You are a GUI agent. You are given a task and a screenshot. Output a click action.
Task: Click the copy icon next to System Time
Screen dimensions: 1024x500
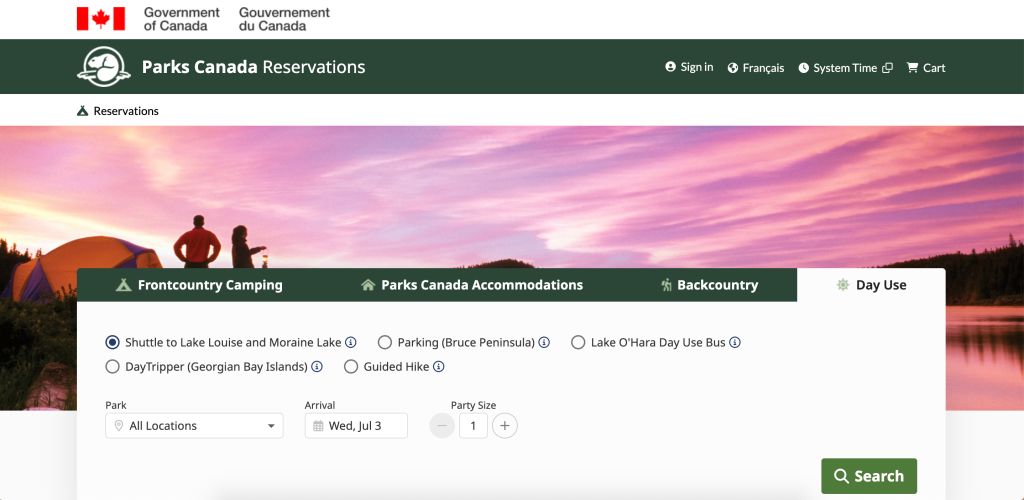click(x=887, y=68)
